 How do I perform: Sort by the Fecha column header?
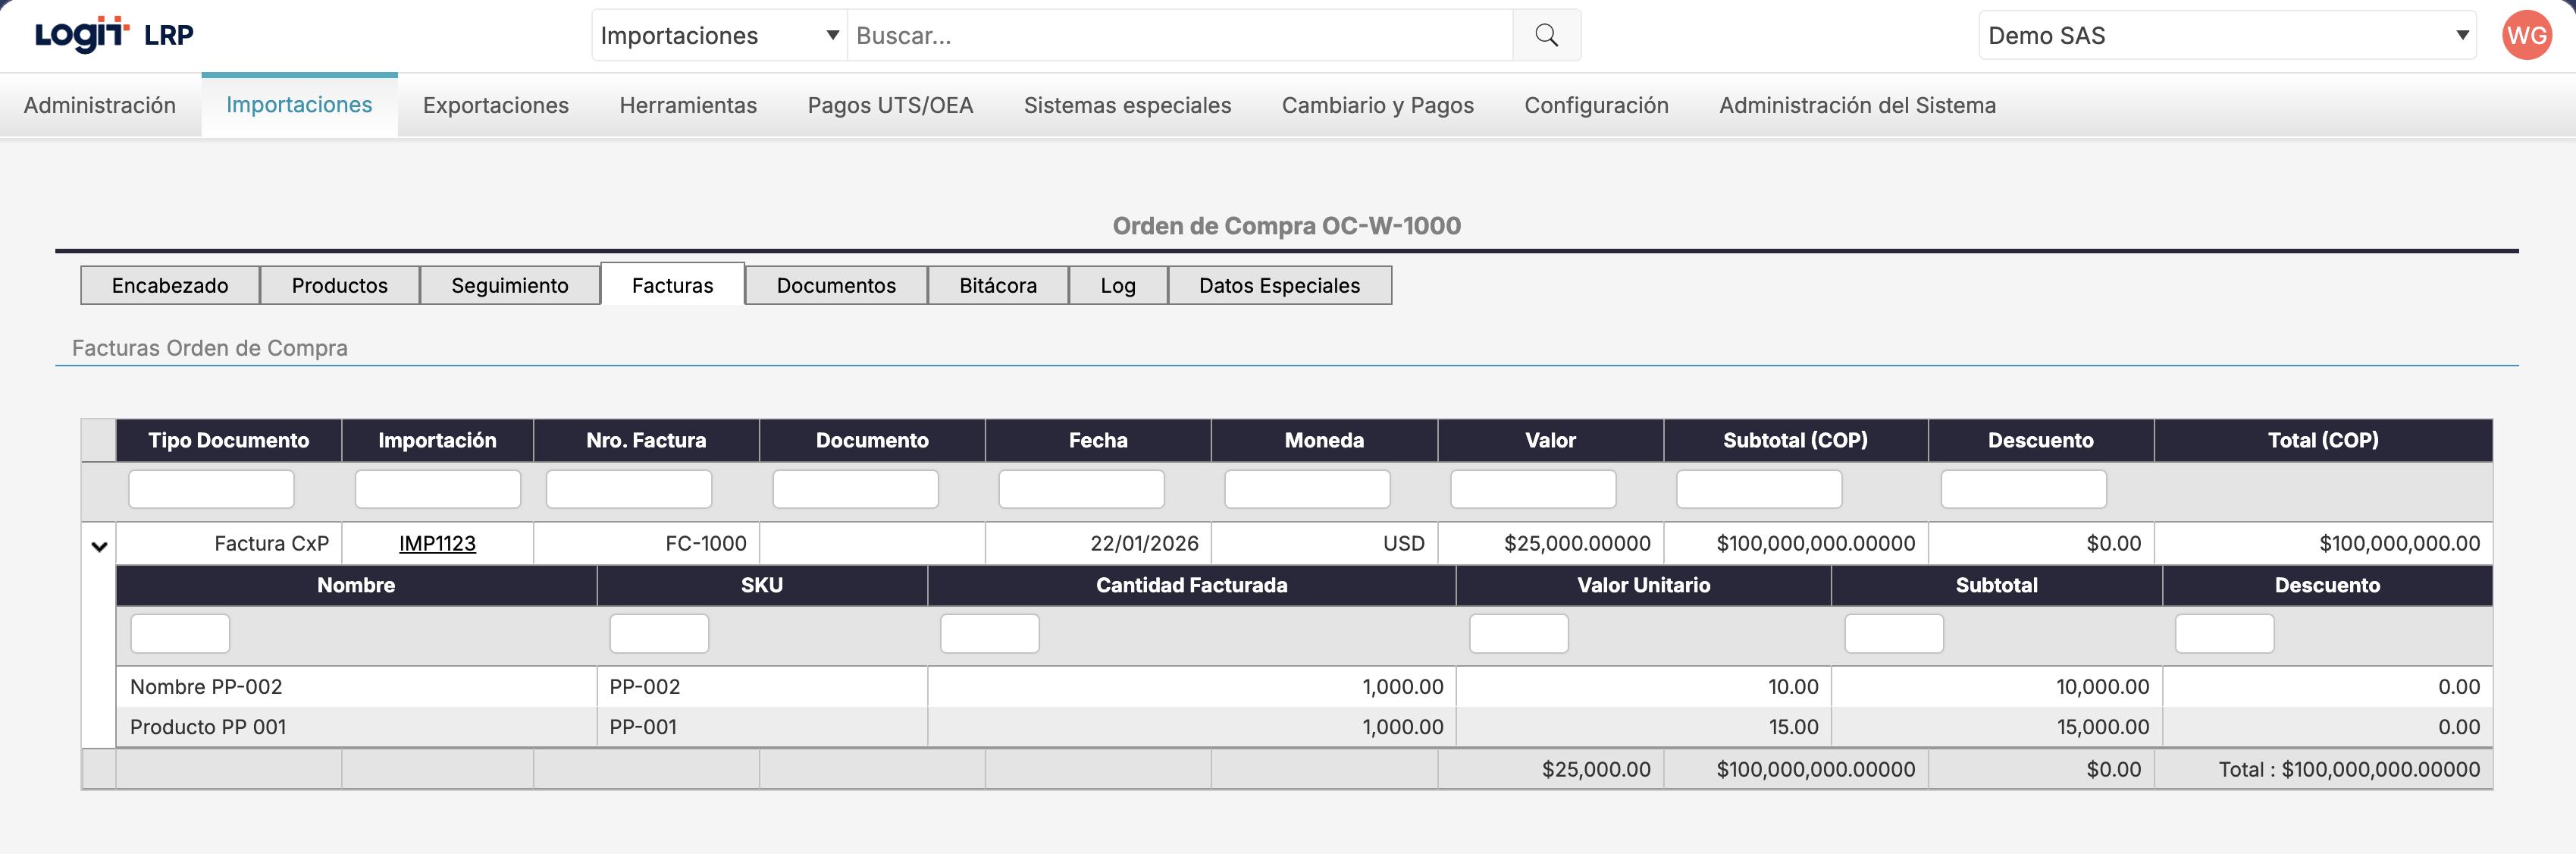tap(1097, 440)
